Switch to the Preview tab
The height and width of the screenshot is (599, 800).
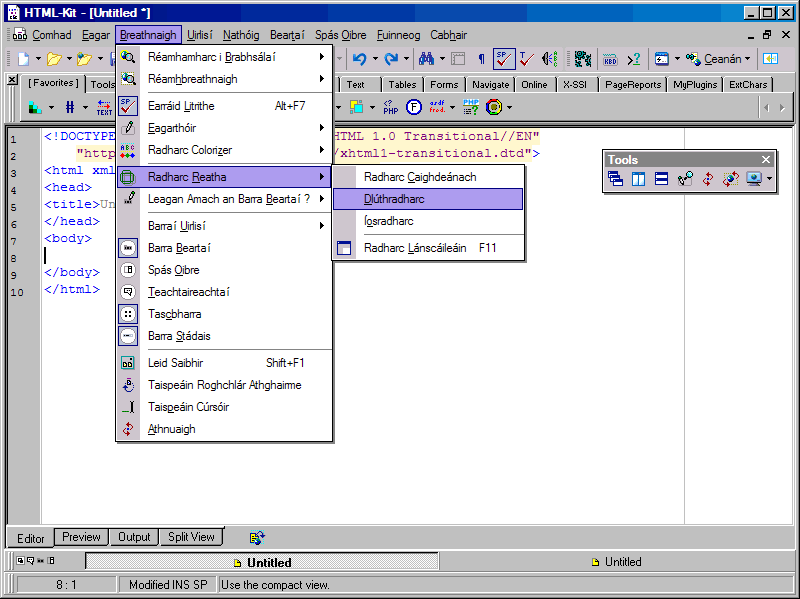click(81, 537)
